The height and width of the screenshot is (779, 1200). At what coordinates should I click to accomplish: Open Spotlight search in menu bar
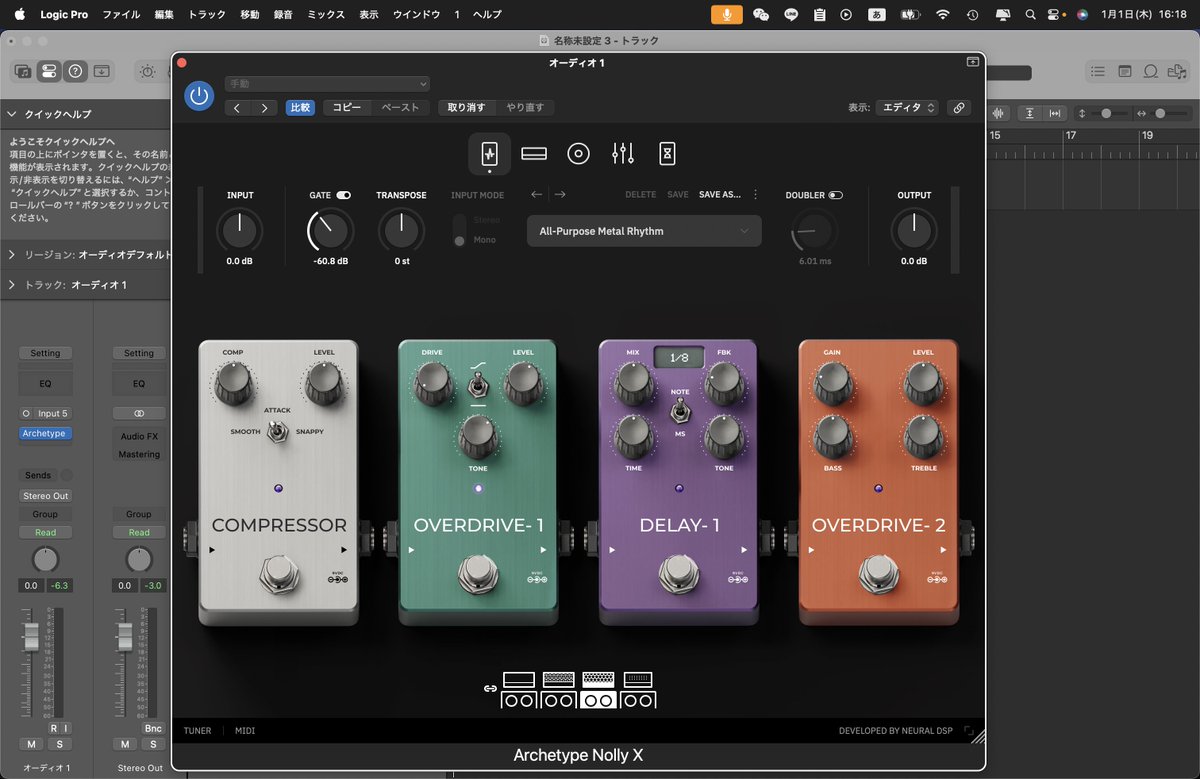(x=1031, y=15)
